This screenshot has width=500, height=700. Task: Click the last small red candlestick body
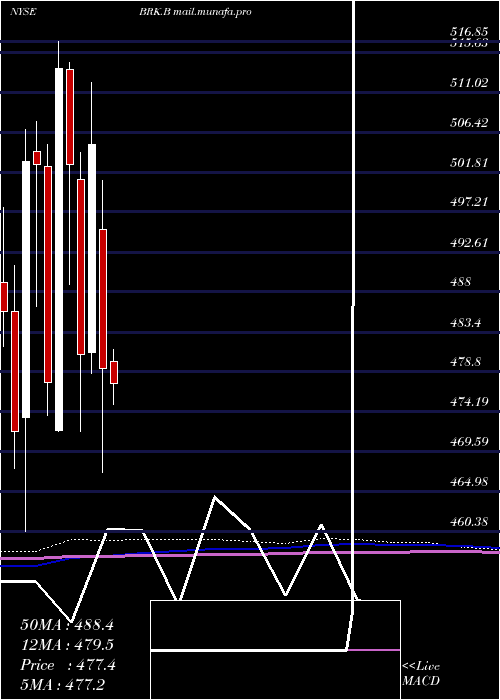pyautogui.click(x=114, y=372)
